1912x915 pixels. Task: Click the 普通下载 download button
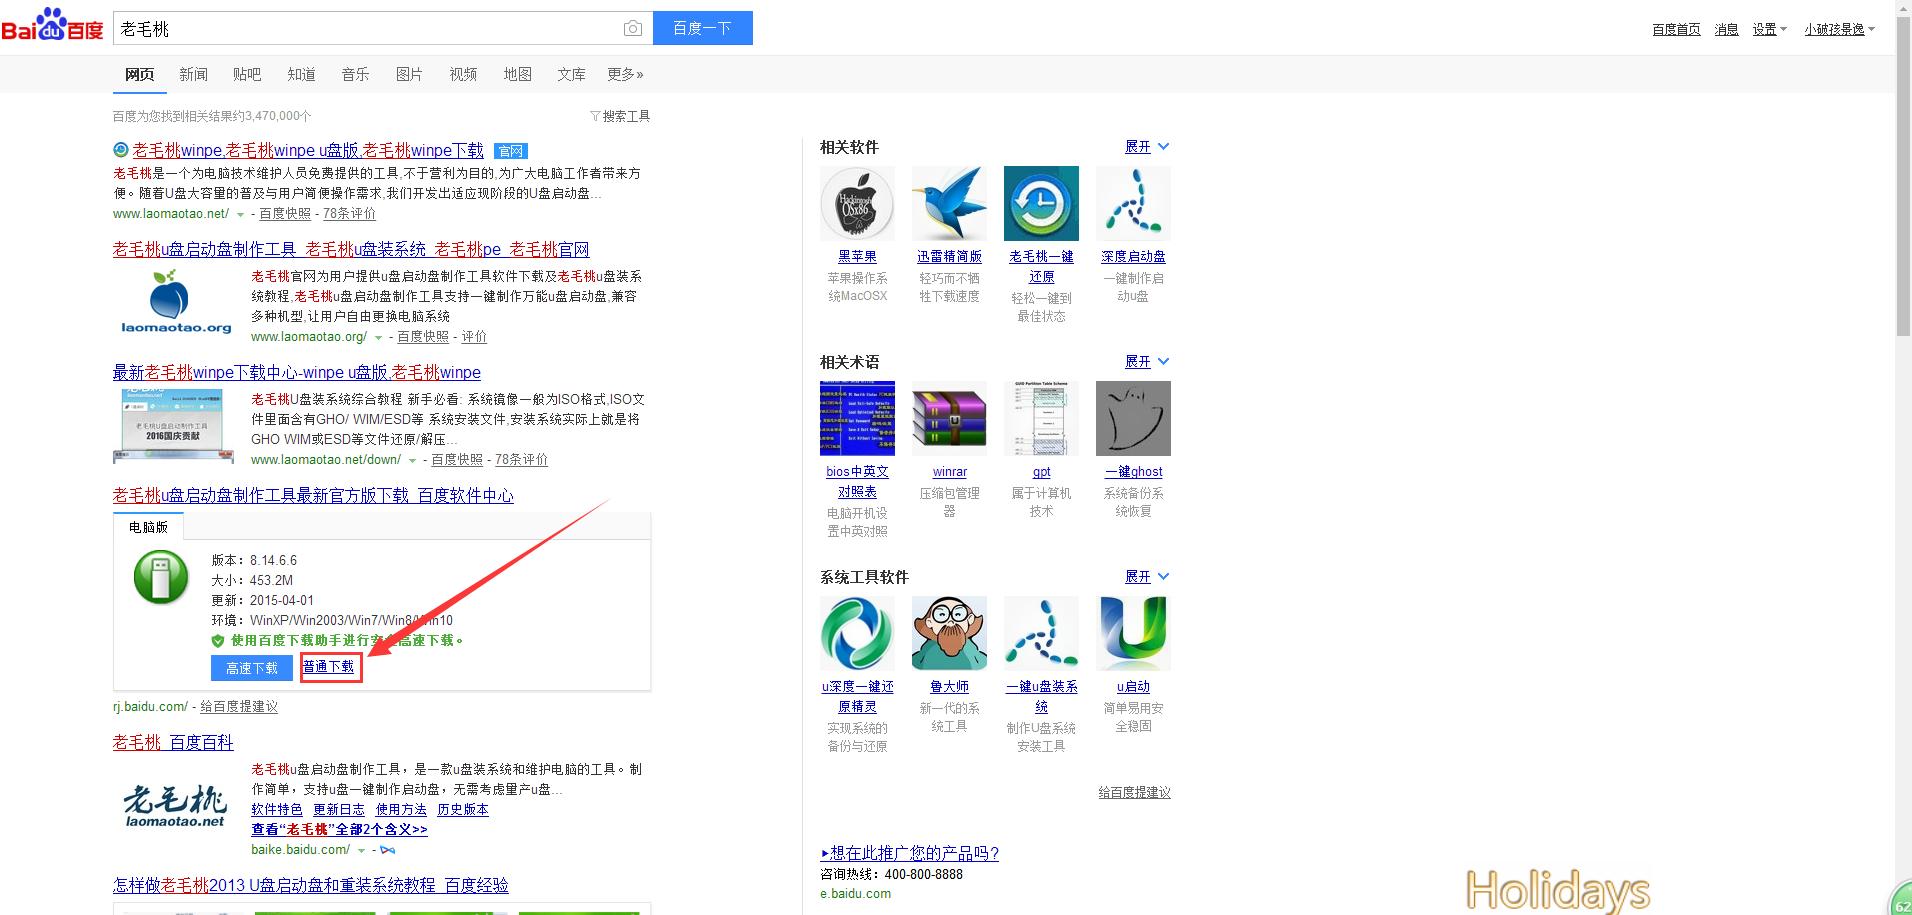click(330, 667)
